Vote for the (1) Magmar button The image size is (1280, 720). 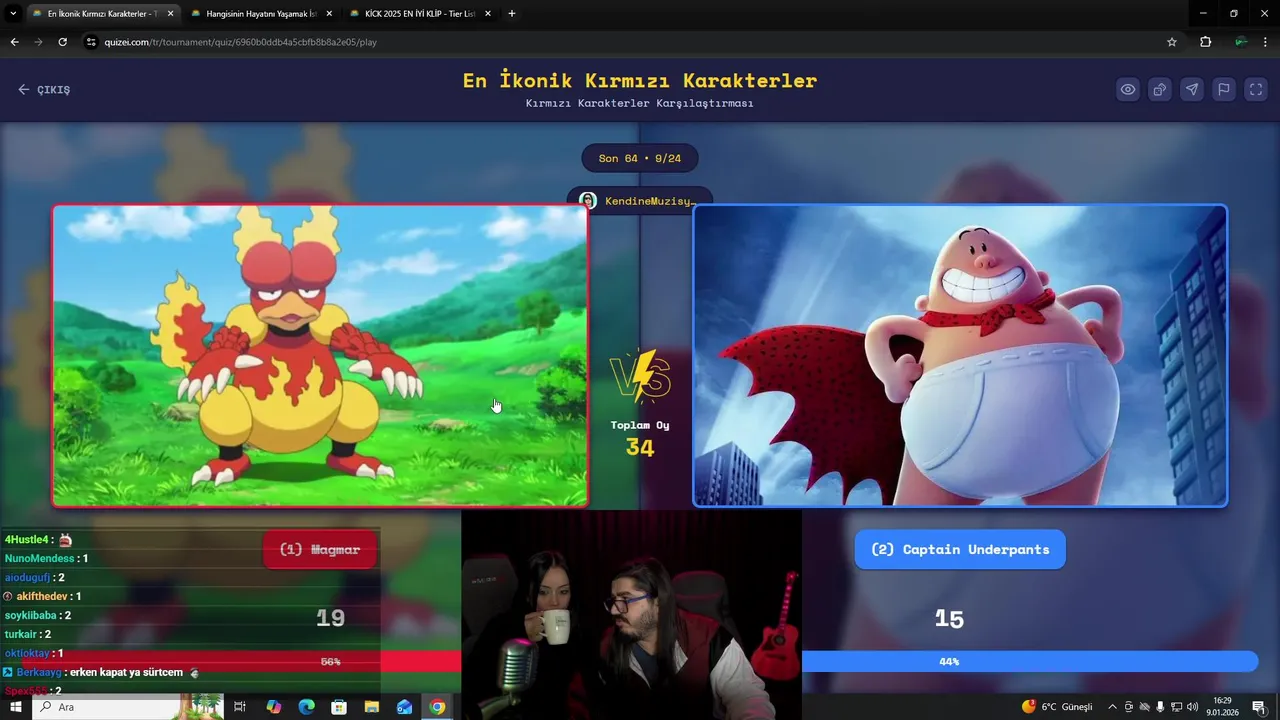pos(320,549)
